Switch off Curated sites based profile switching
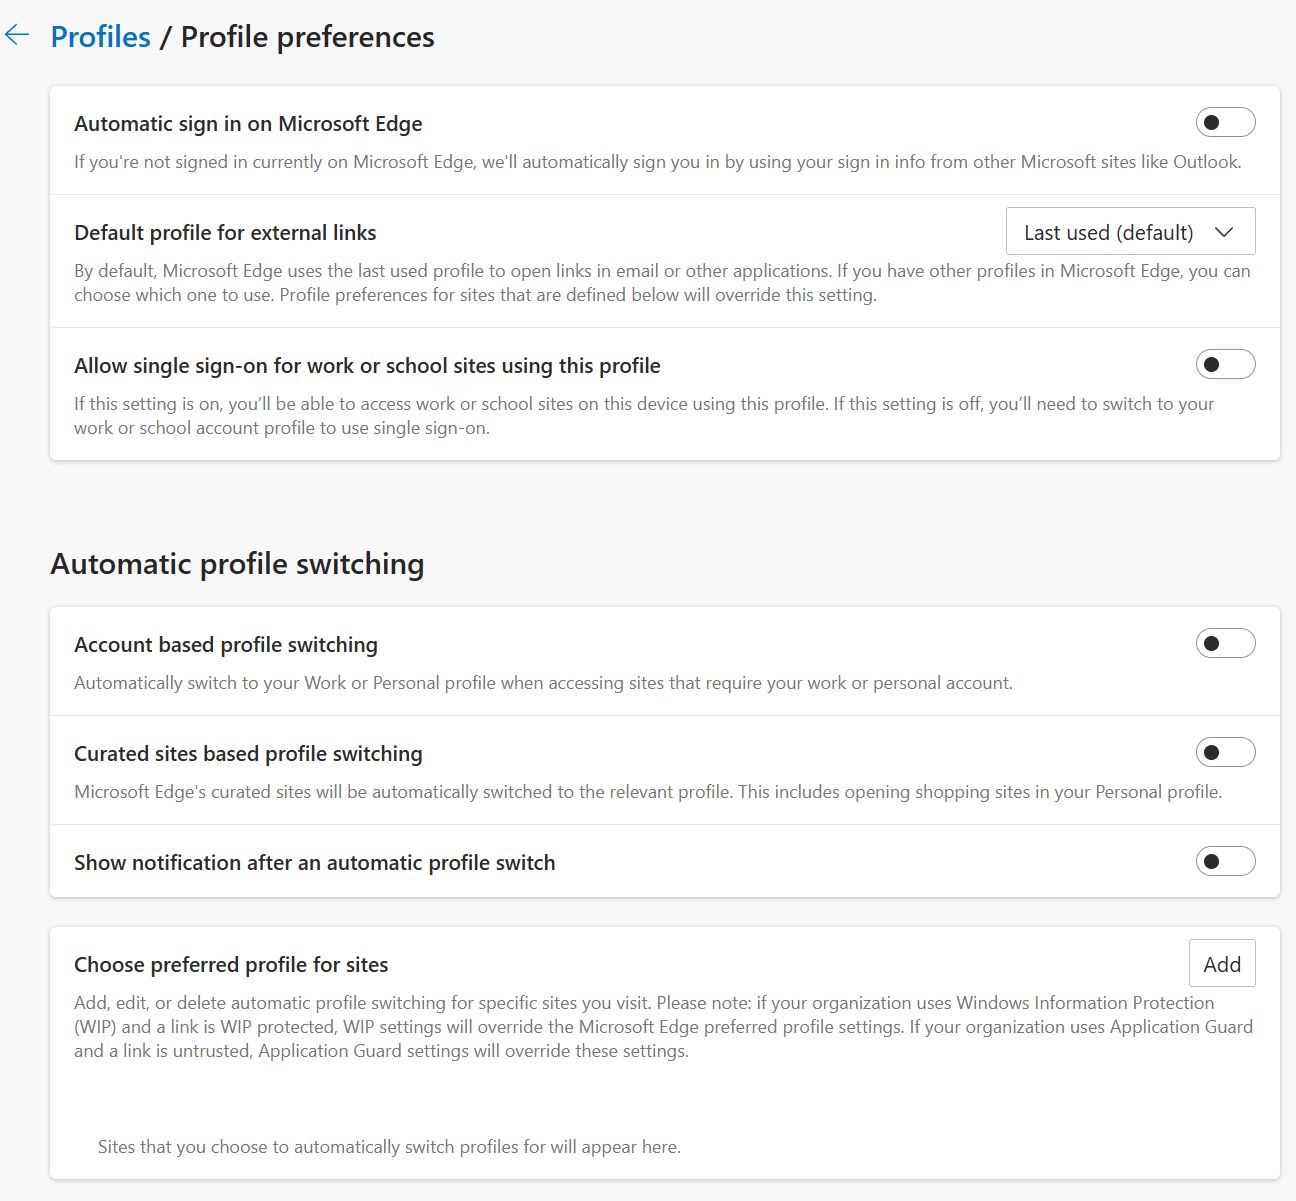This screenshot has height=1201, width=1296. coord(1225,752)
